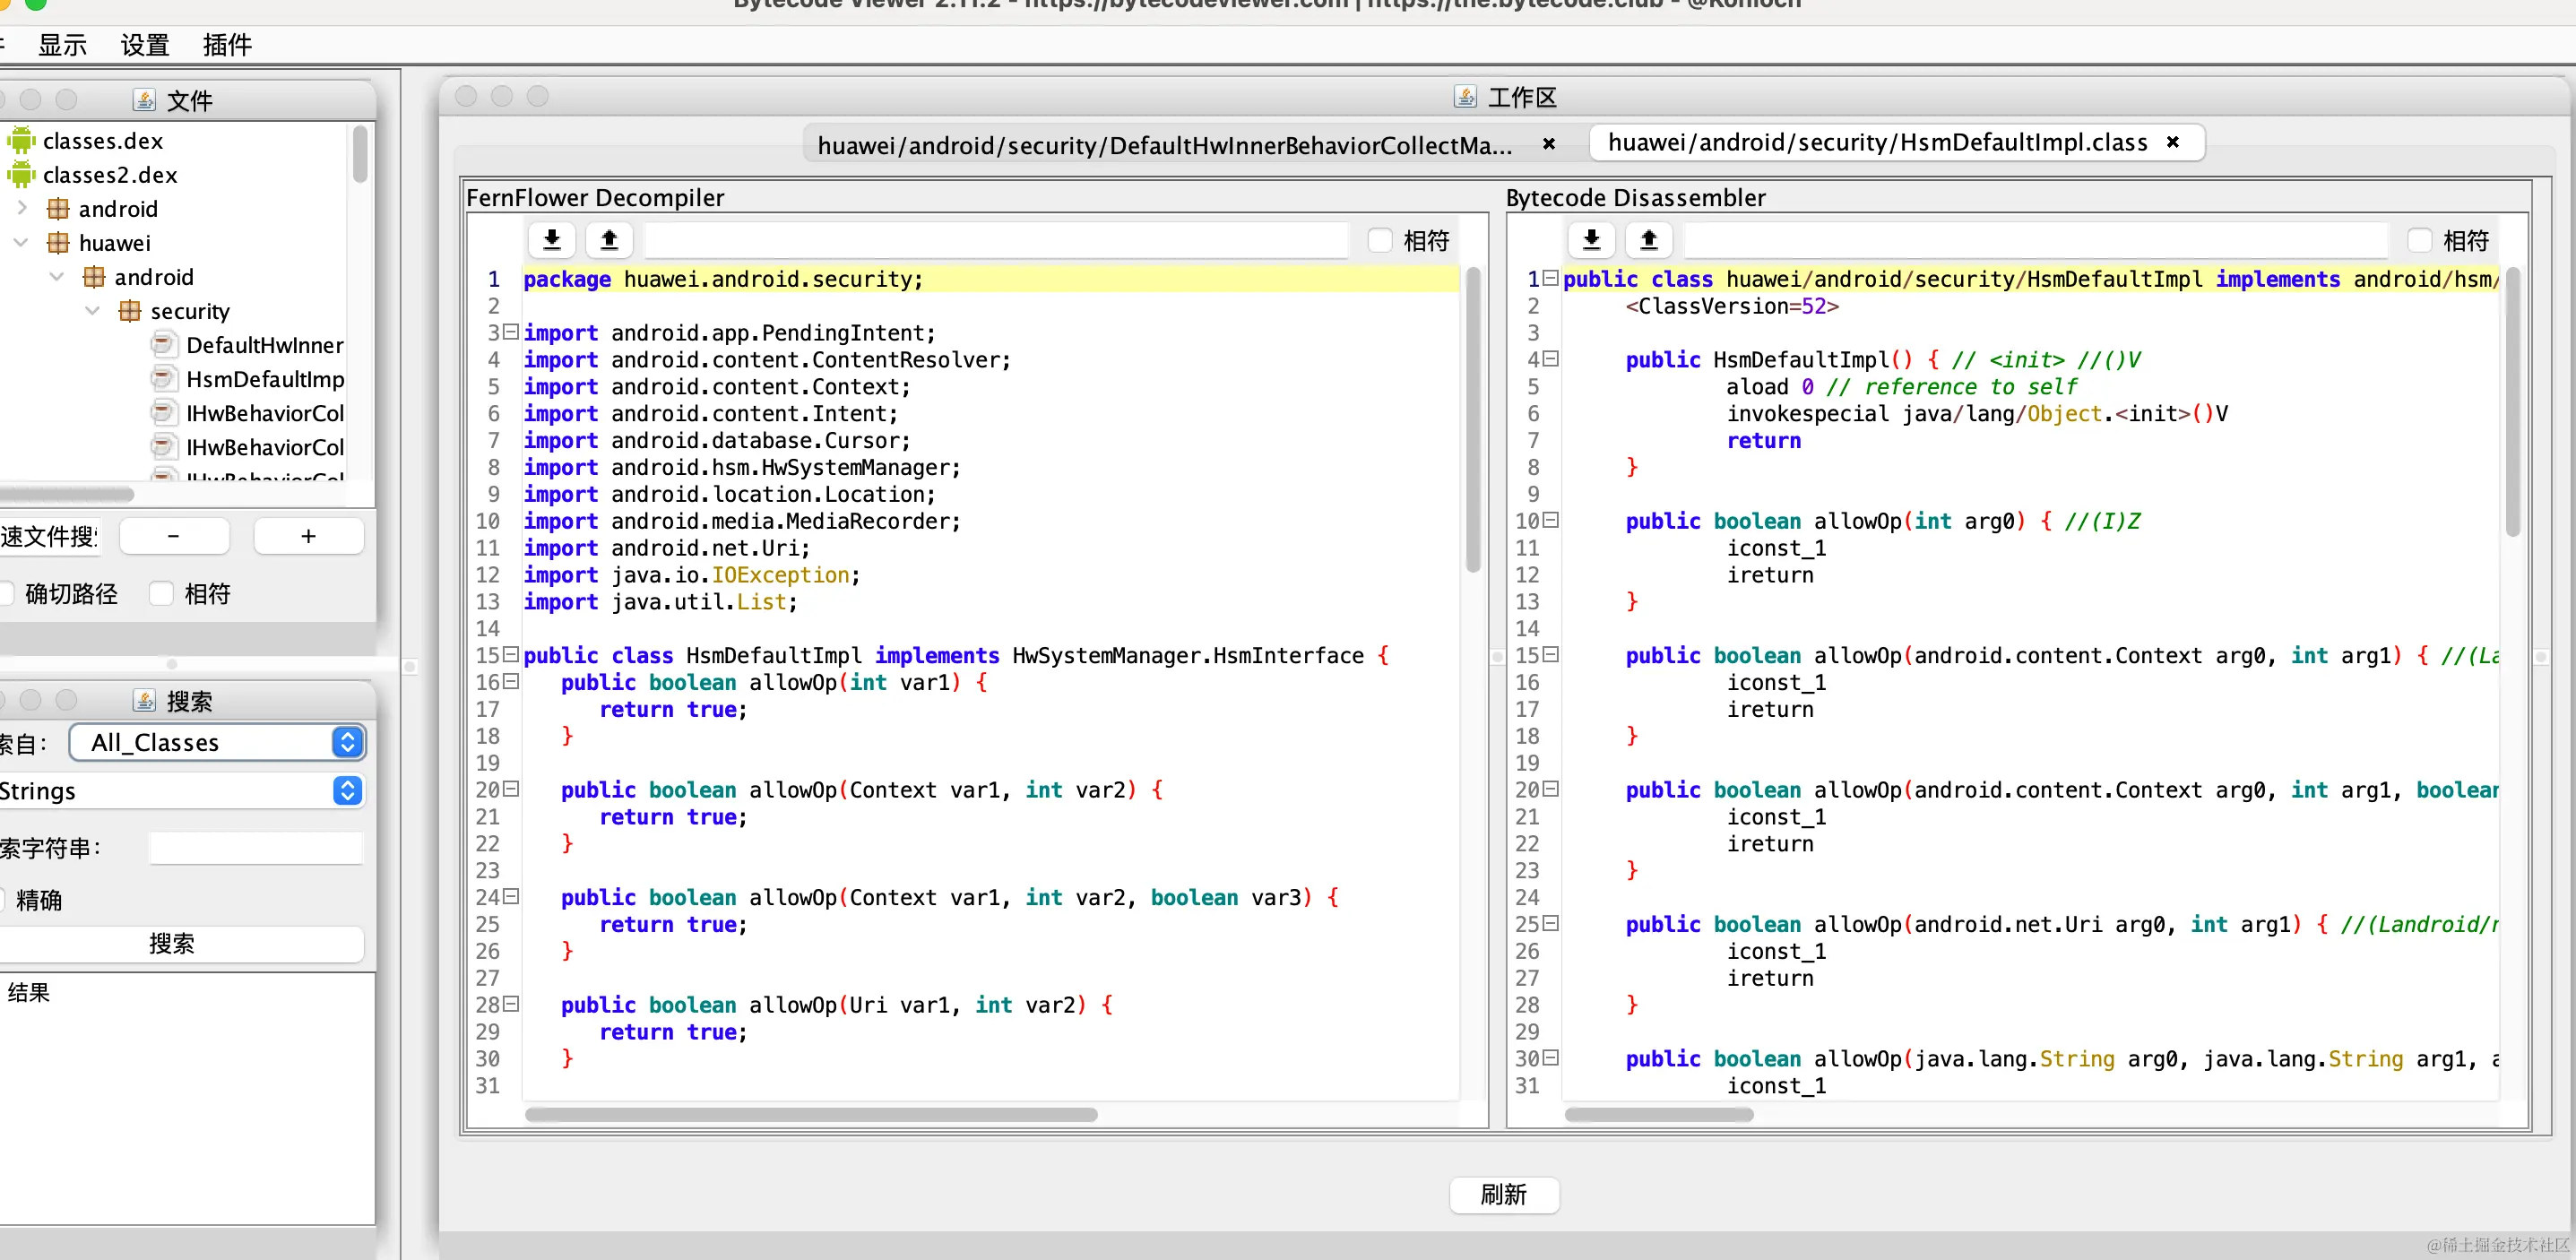Open the 设置 menu
This screenshot has height=1260, width=2576.
click(x=144, y=45)
